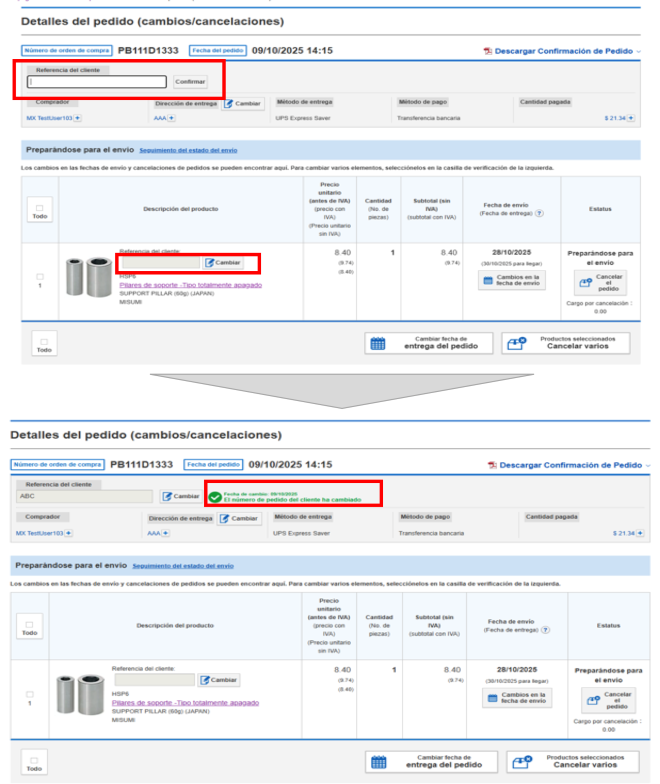The image size is (660, 784).
Task: Click the PDF icon in upper order panel
Action: 488,51
